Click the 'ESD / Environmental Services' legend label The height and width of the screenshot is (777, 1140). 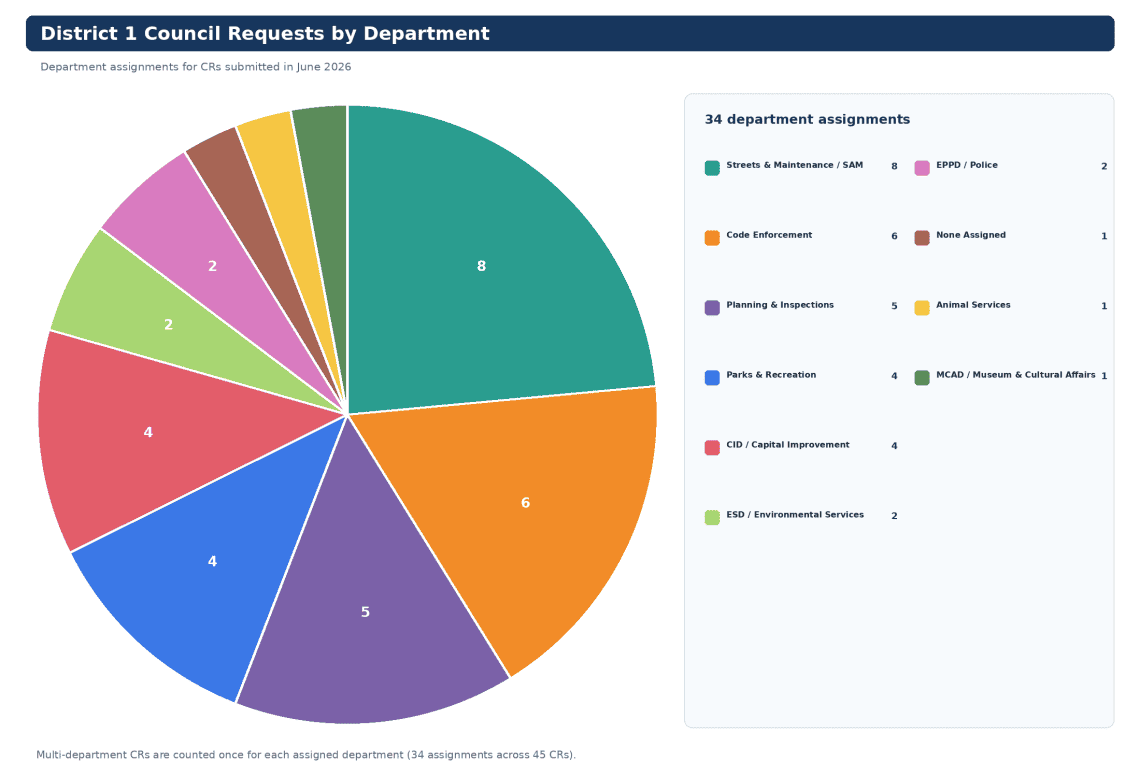(795, 514)
